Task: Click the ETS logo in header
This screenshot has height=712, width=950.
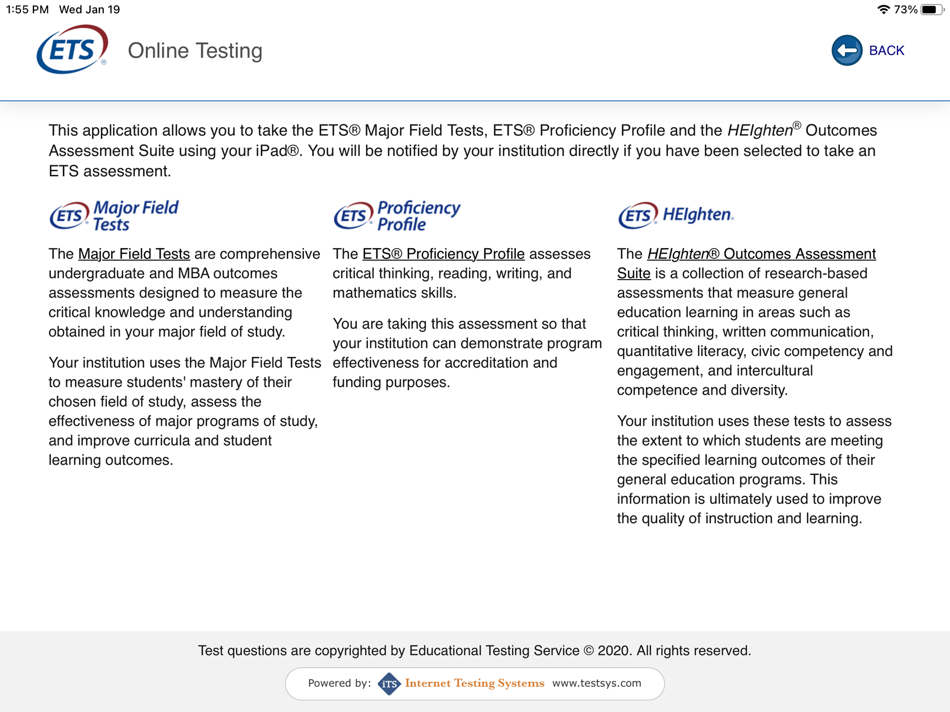Action: tap(72, 49)
